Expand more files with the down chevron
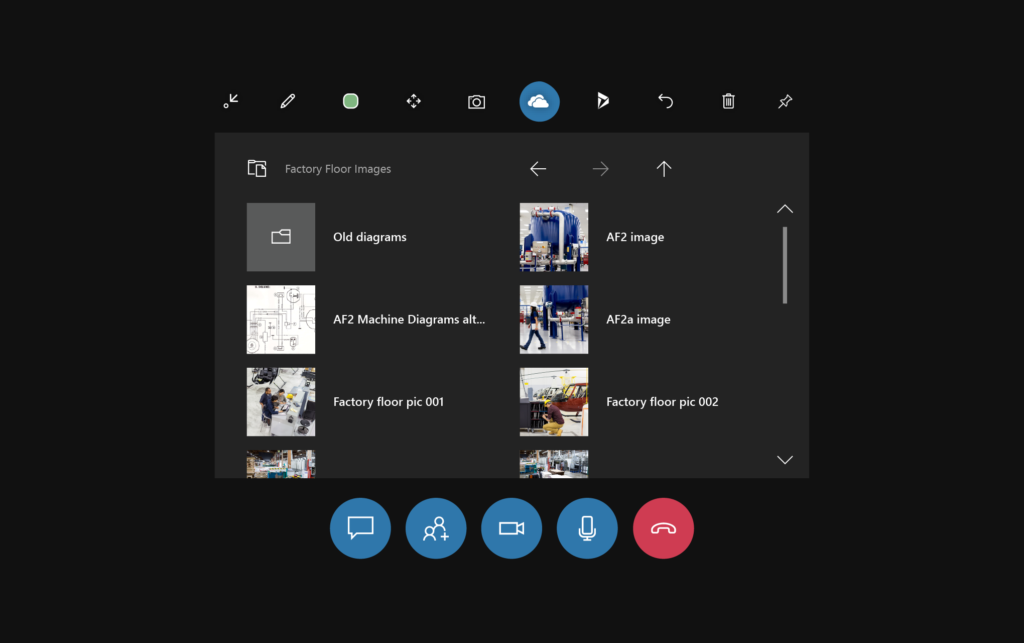This screenshot has height=643, width=1024. (x=785, y=459)
